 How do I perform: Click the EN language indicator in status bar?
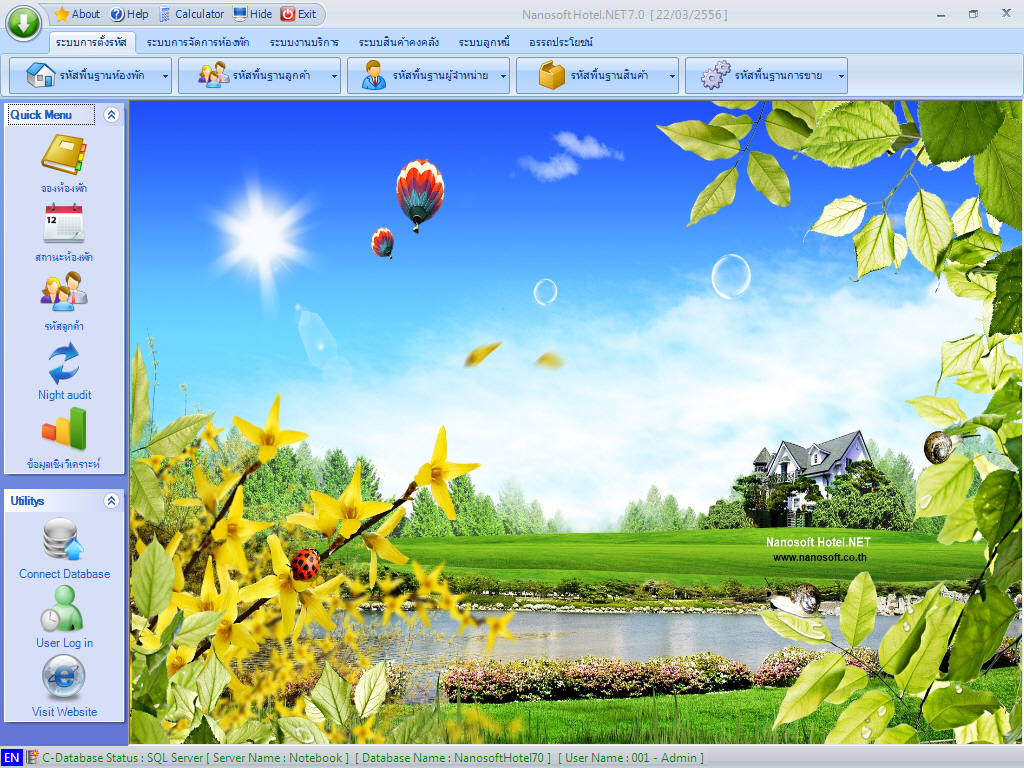tap(11, 758)
